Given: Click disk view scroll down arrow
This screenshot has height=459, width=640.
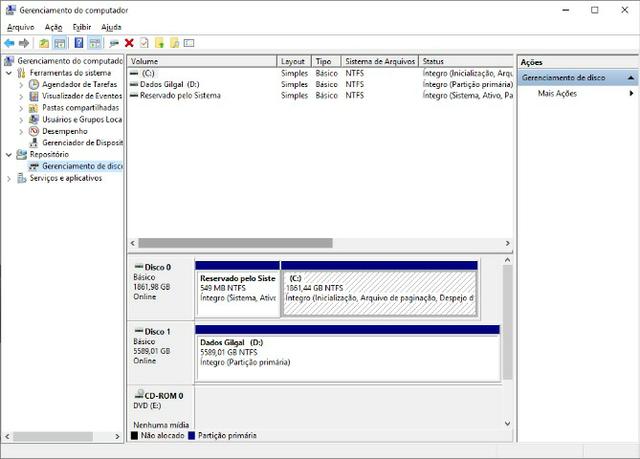Looking at the screenshot, I should 507,424.
